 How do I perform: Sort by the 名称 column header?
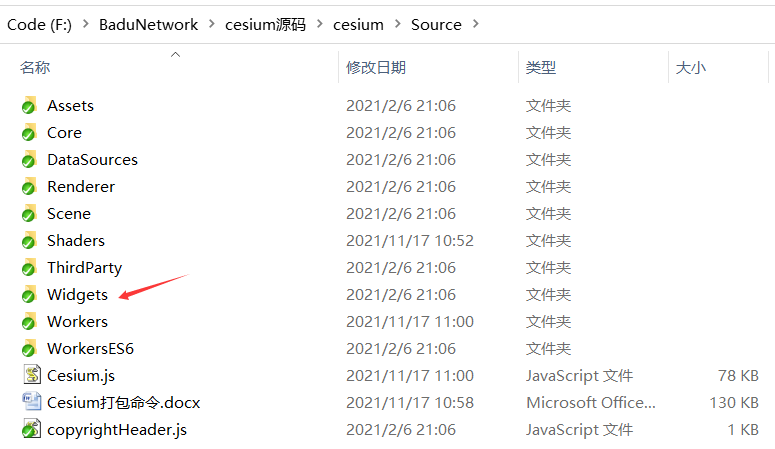click(x=36, y=67)
